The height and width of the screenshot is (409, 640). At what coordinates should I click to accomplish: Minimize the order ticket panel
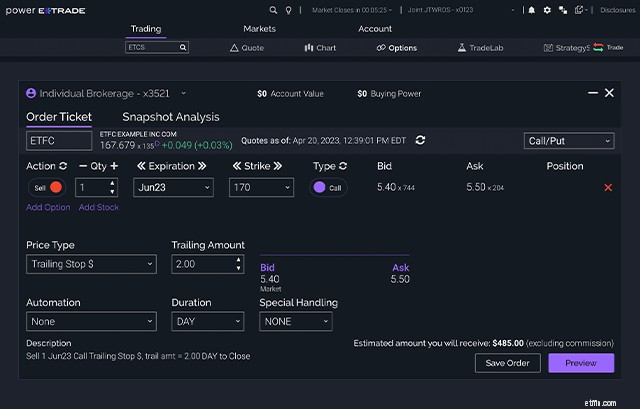tap(593, 93)
